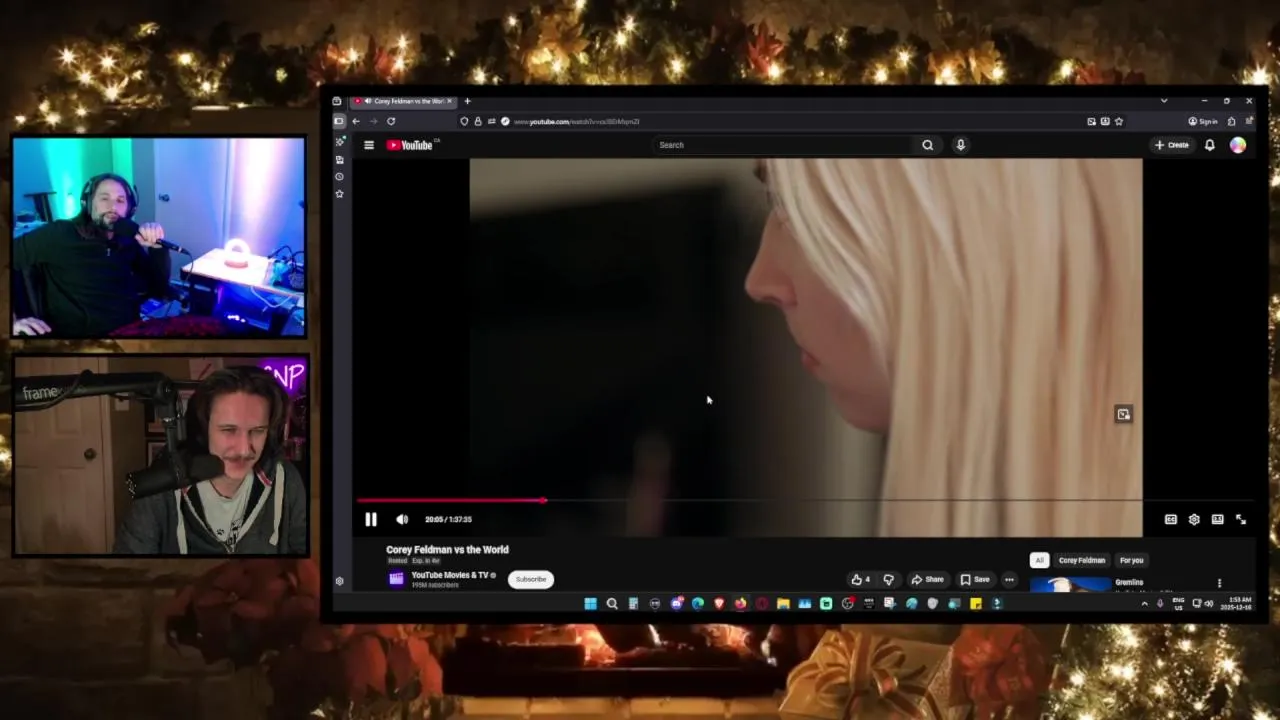
Task: Close the Corey Feldman browser tab
Action: coord(450,101)
